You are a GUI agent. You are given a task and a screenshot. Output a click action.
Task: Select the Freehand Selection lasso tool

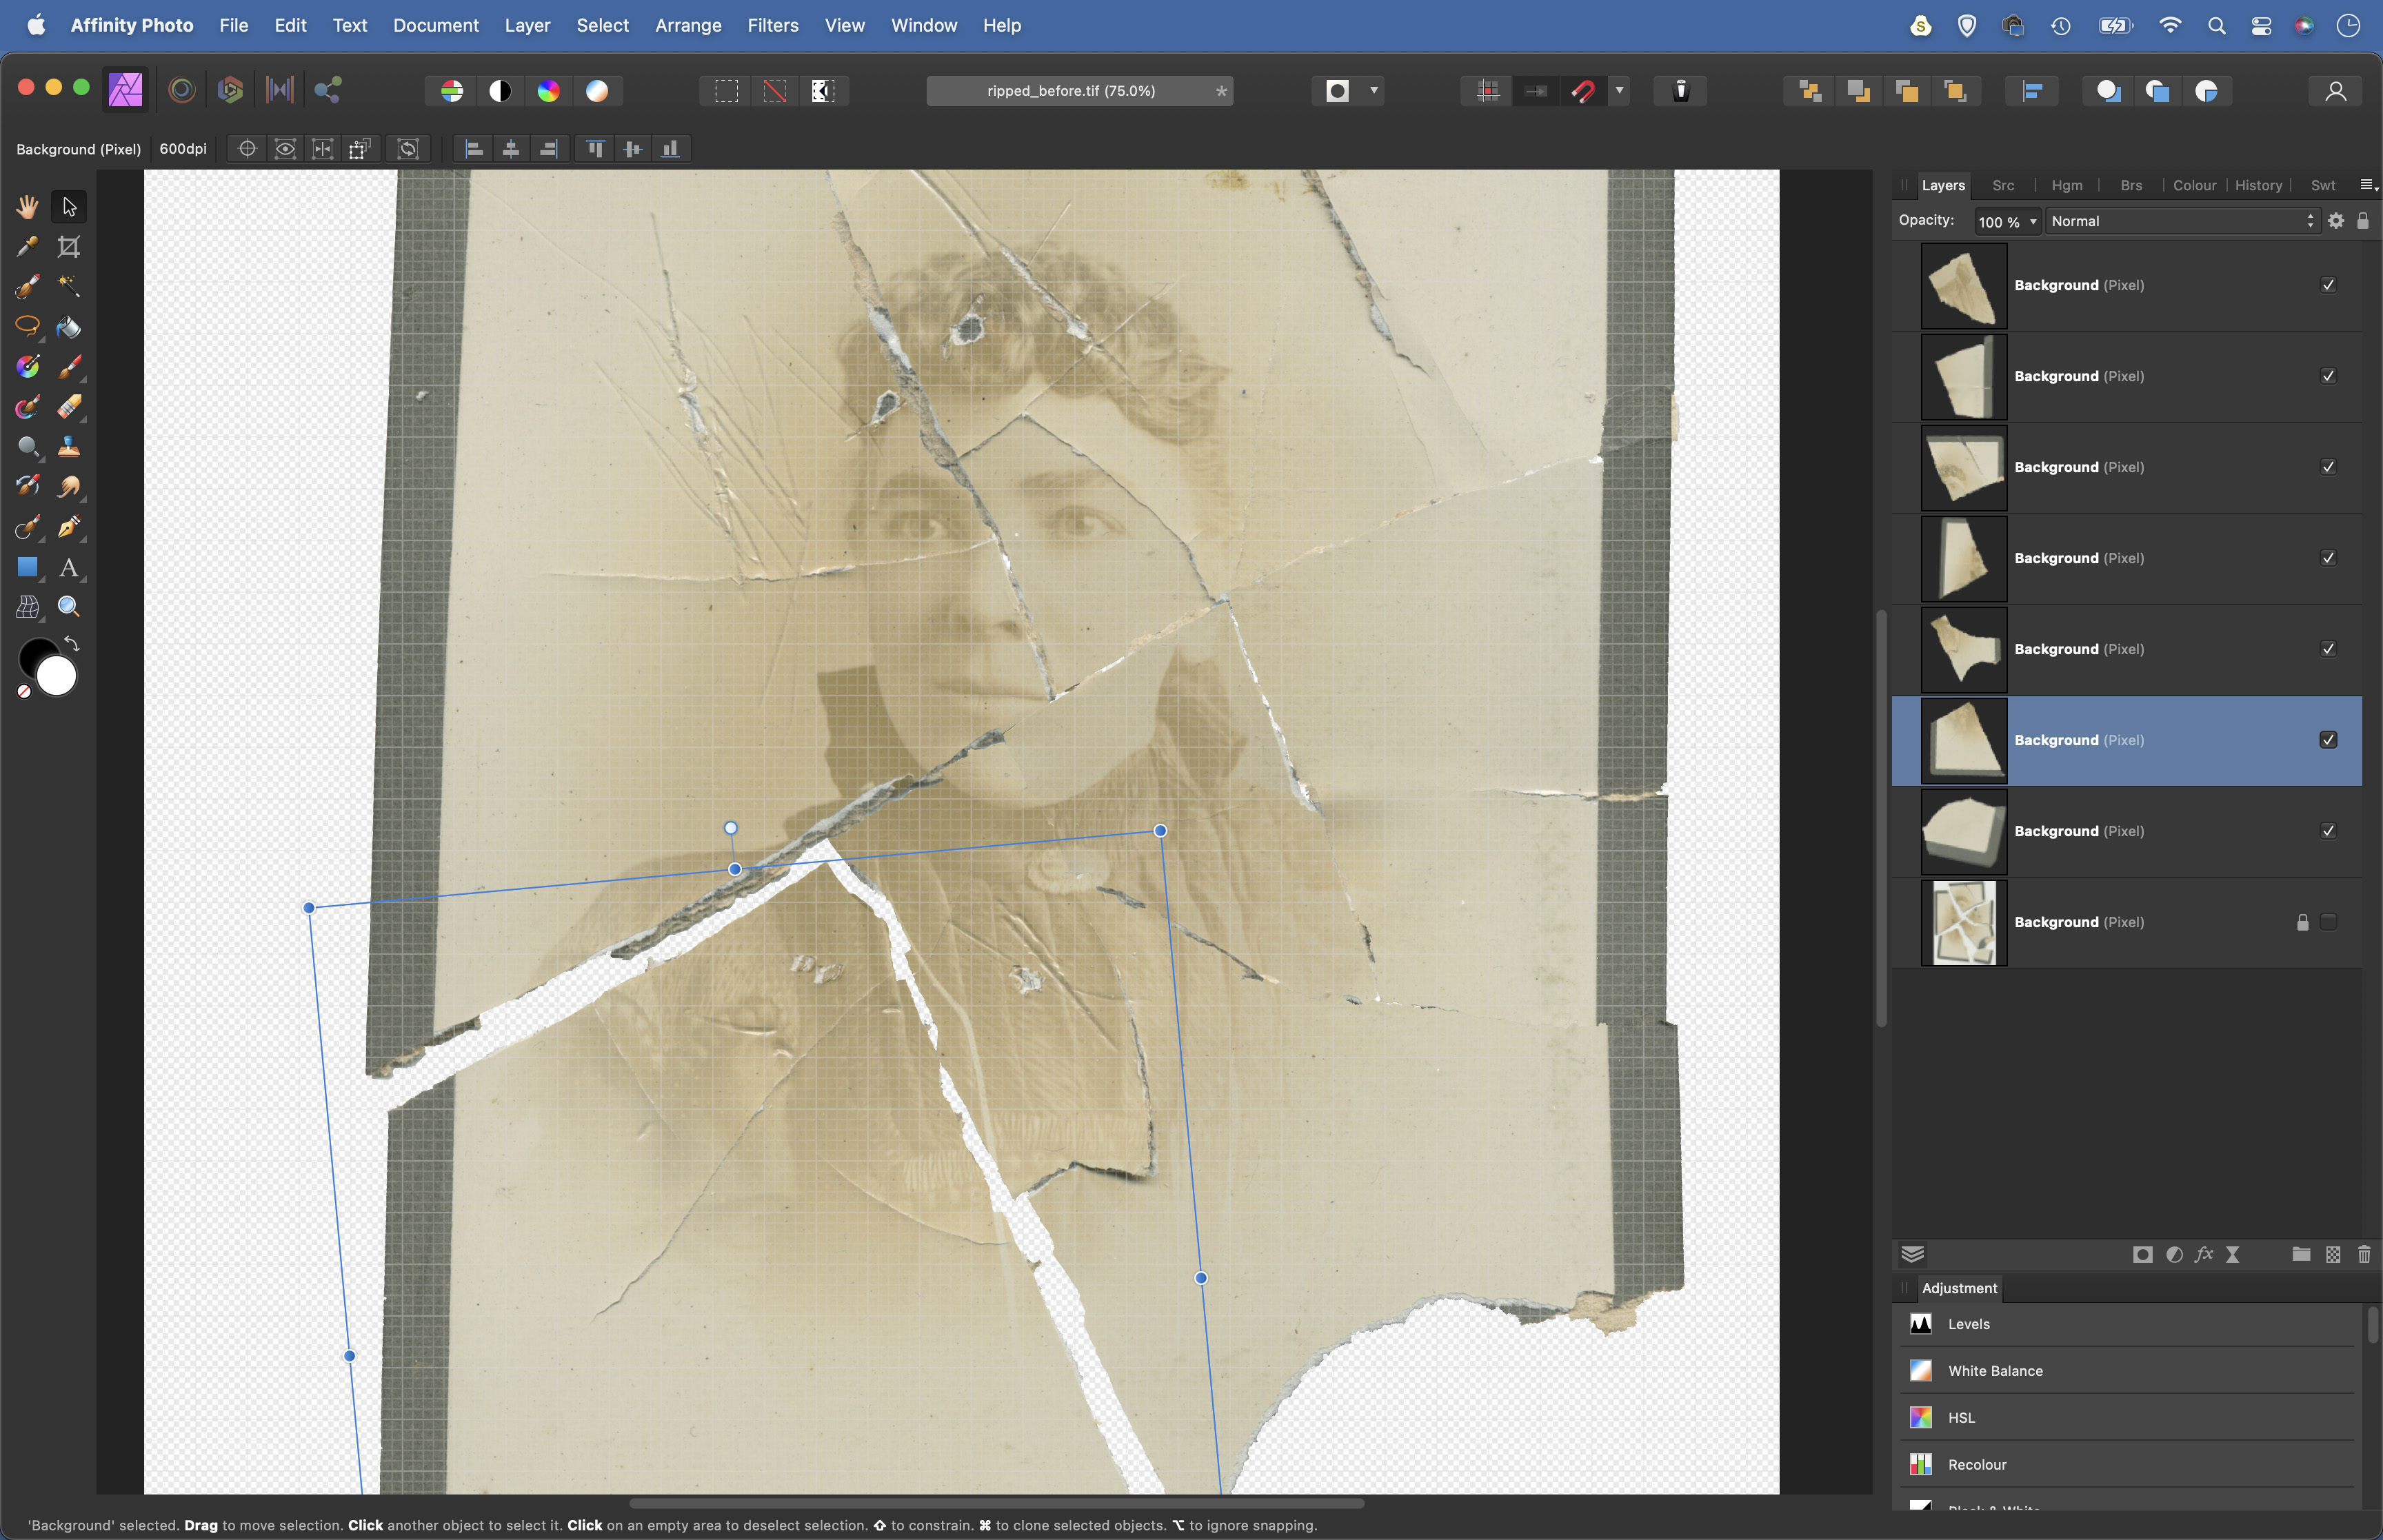click(x=27, y=327)
